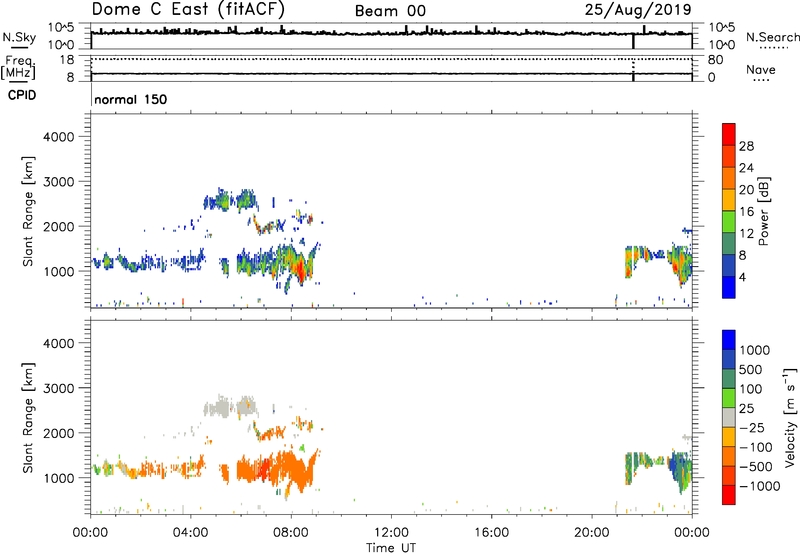Click the 'Power [dB]' colorbar title

[763, 211]
